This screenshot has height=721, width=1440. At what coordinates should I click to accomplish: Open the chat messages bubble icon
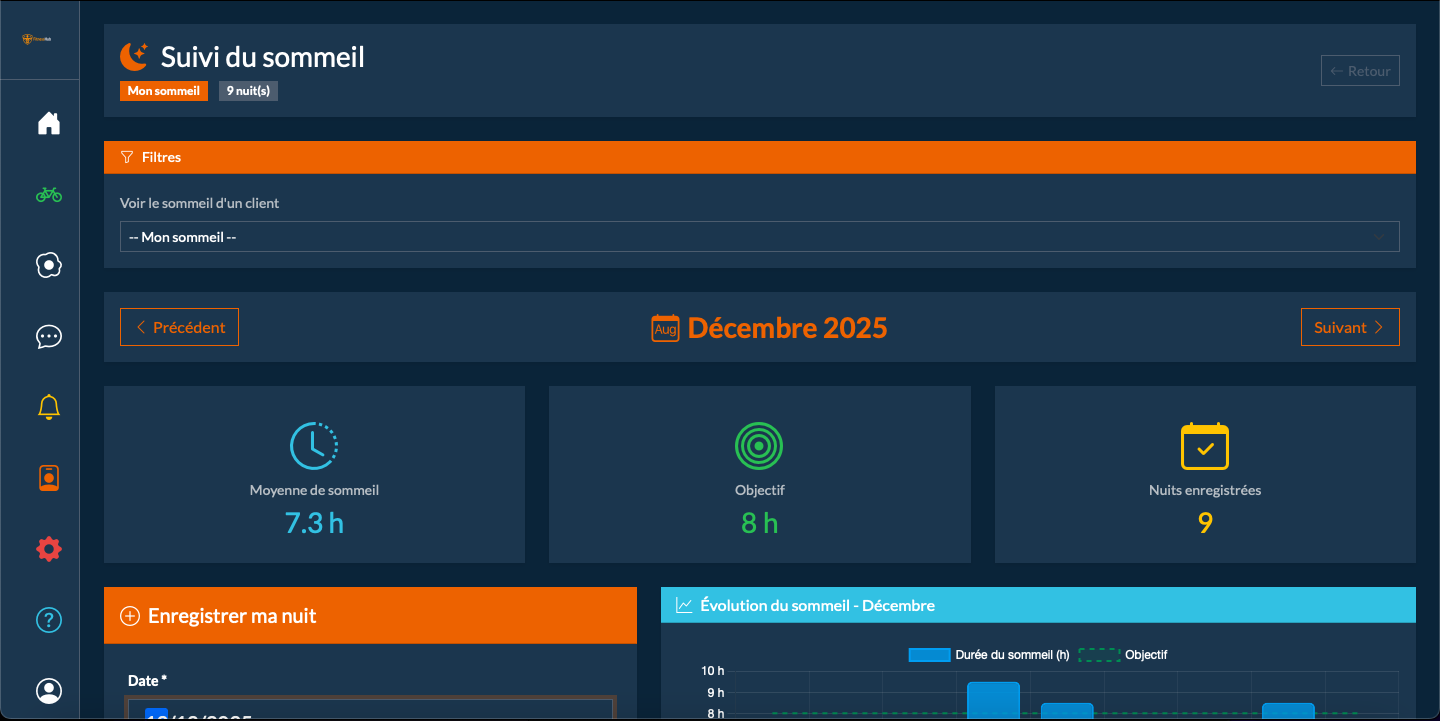click(48, 336)
